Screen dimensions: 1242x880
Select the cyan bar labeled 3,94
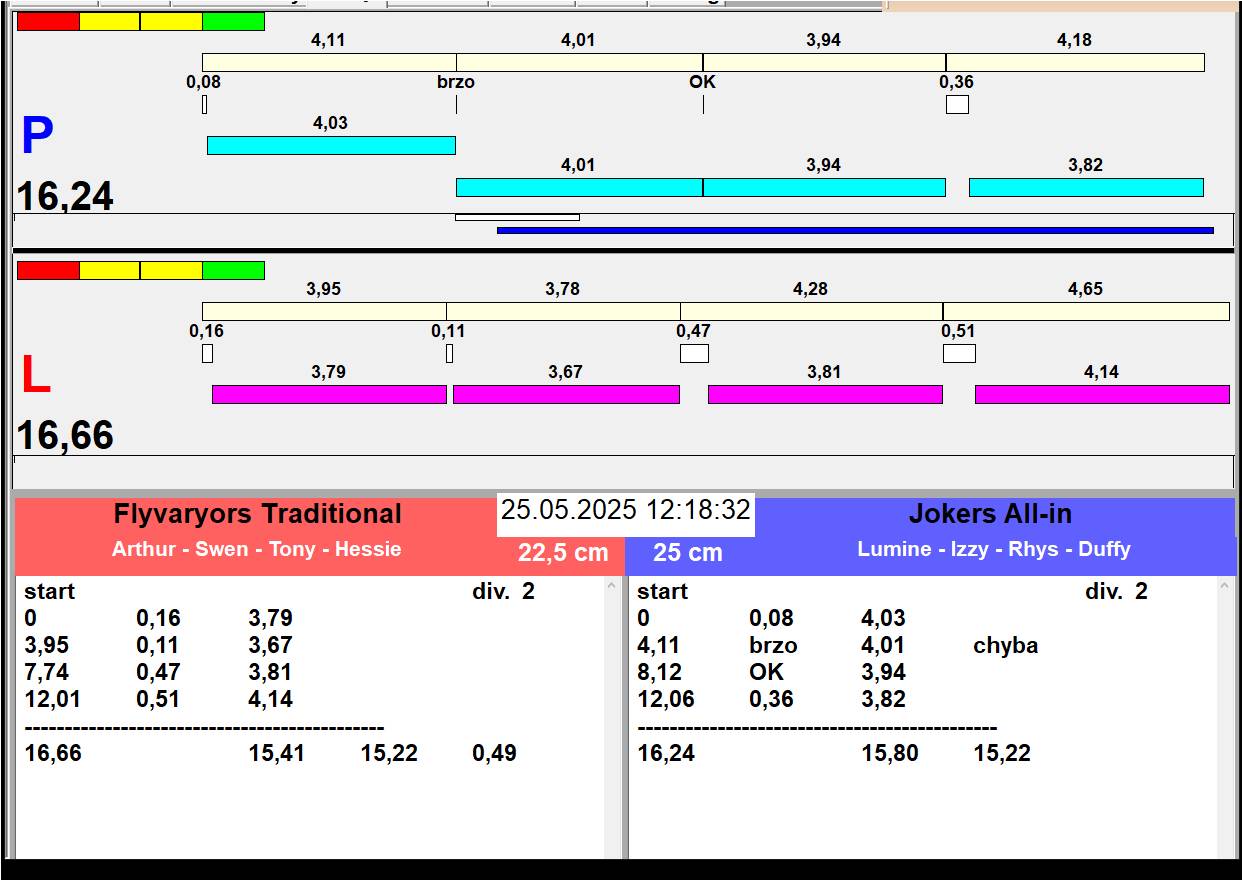point(824,187)
